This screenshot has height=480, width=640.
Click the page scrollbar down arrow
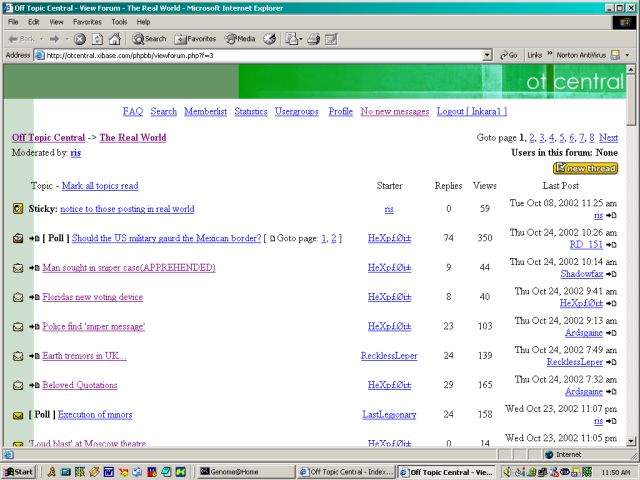click(x=631, y=441)
